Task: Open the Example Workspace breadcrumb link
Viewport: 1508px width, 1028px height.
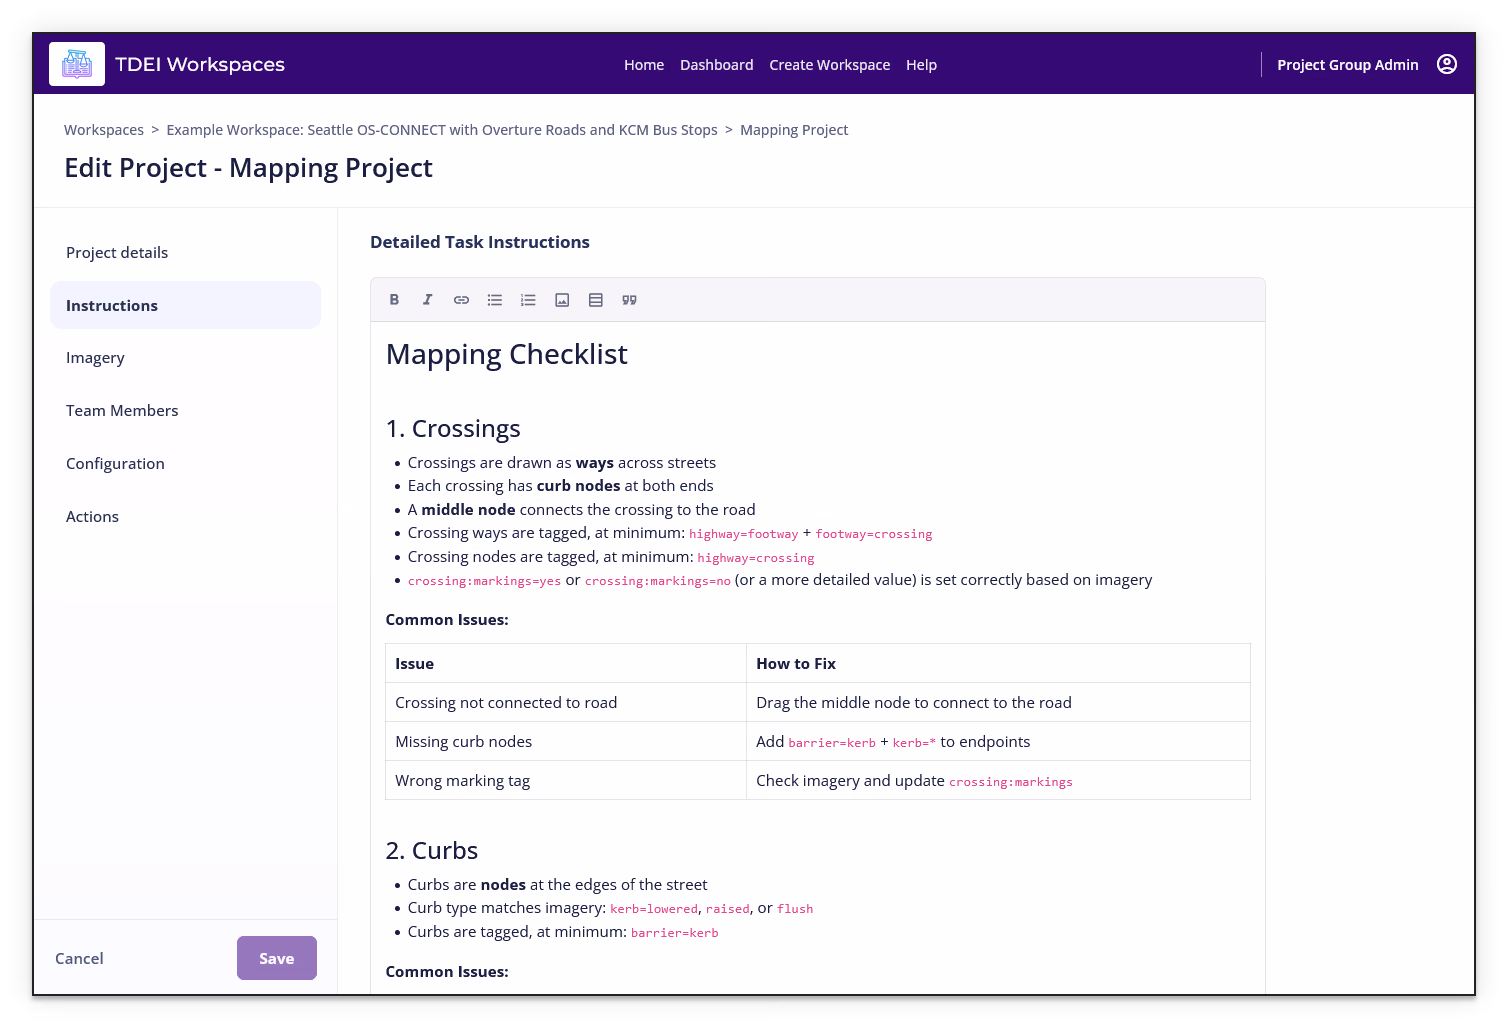Action: 442,130
